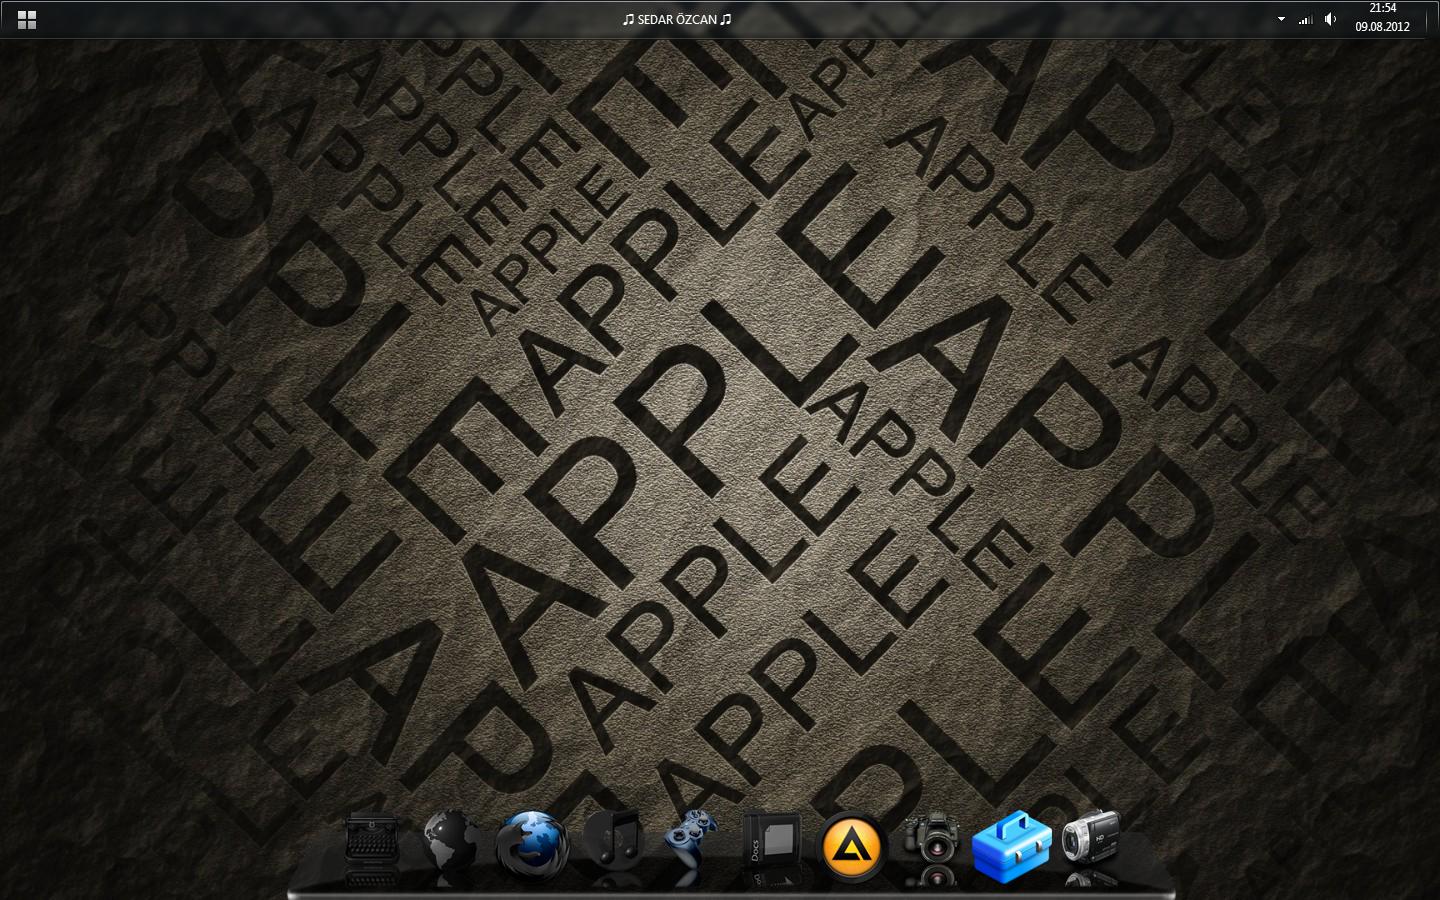Open the typewriter icon in the dock

point(371,842)
